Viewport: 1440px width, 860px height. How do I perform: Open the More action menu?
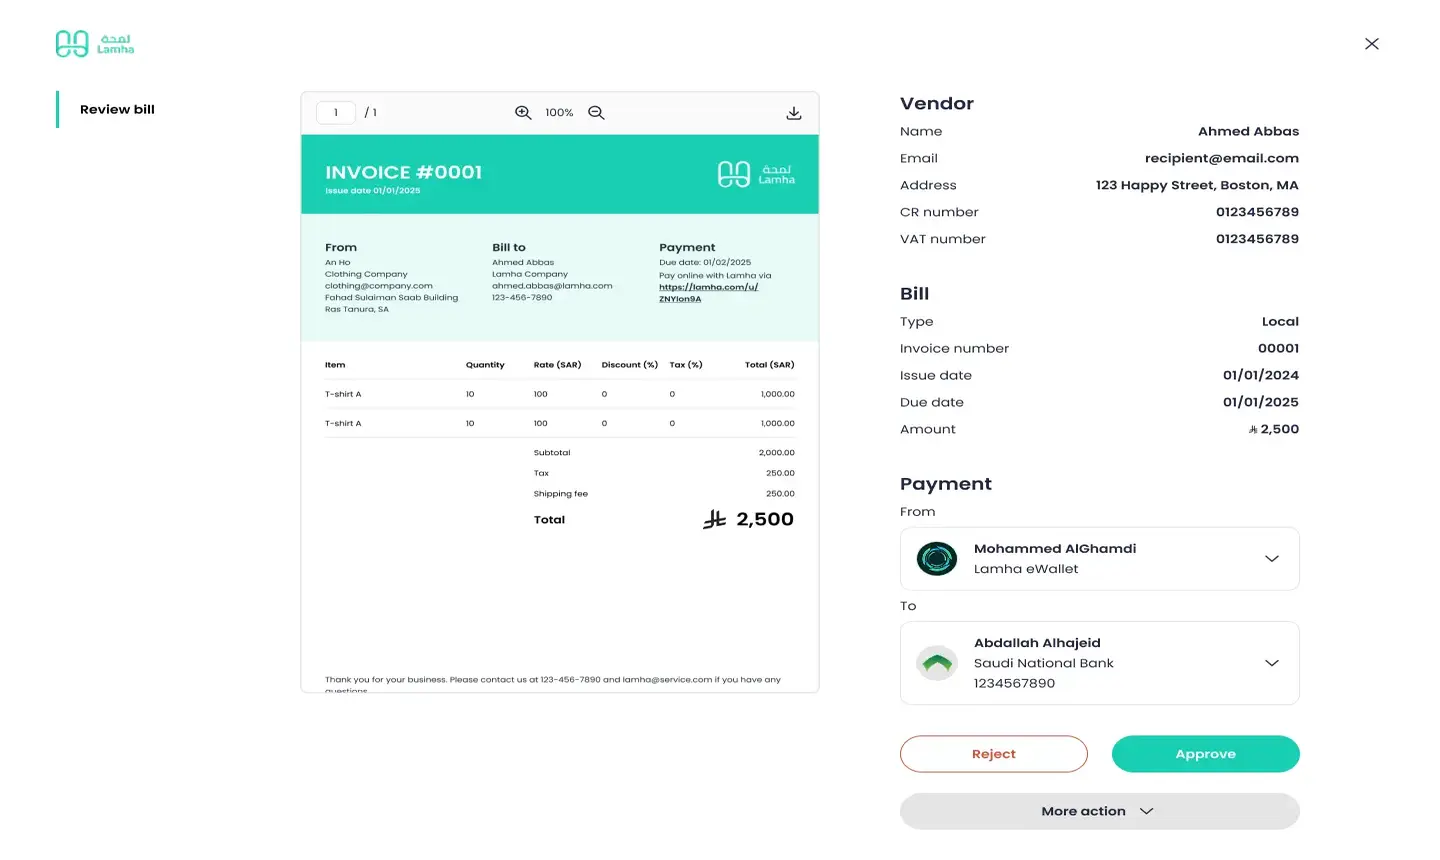click(1100, 811)
